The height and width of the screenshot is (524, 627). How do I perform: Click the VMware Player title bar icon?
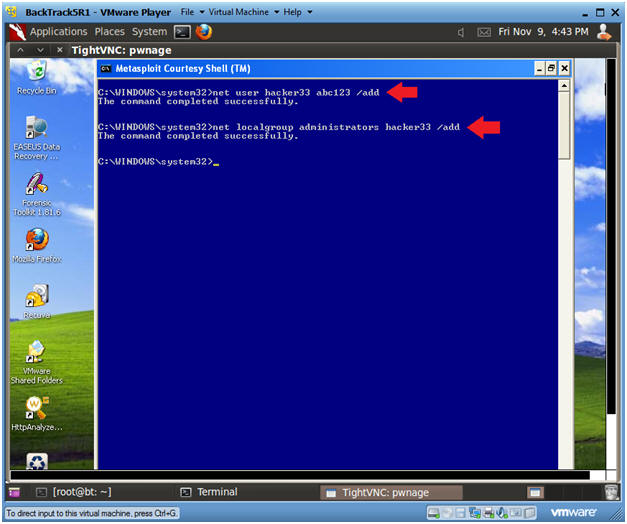12,12
